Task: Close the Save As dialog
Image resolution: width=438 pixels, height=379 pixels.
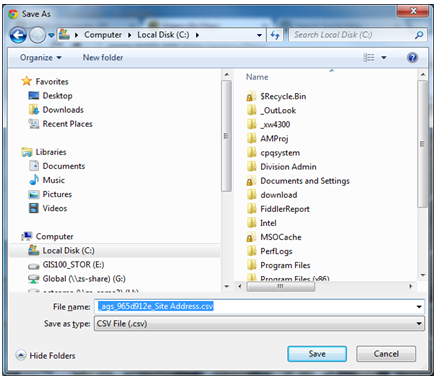Action: tap(413, 11)
